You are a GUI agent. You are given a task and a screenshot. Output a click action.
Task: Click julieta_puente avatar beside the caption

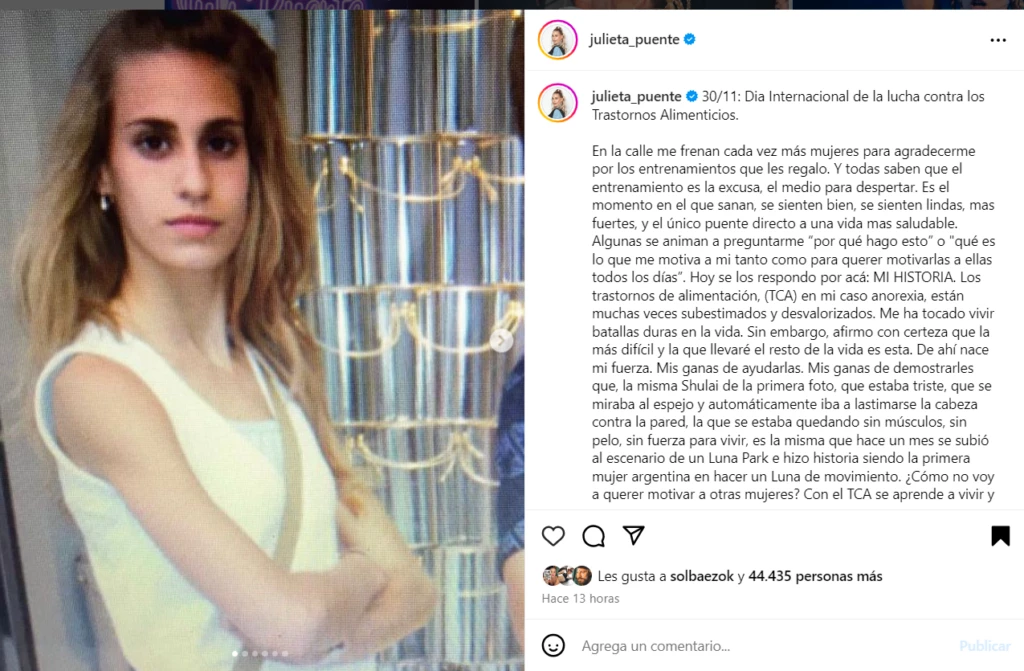[557, 103]
